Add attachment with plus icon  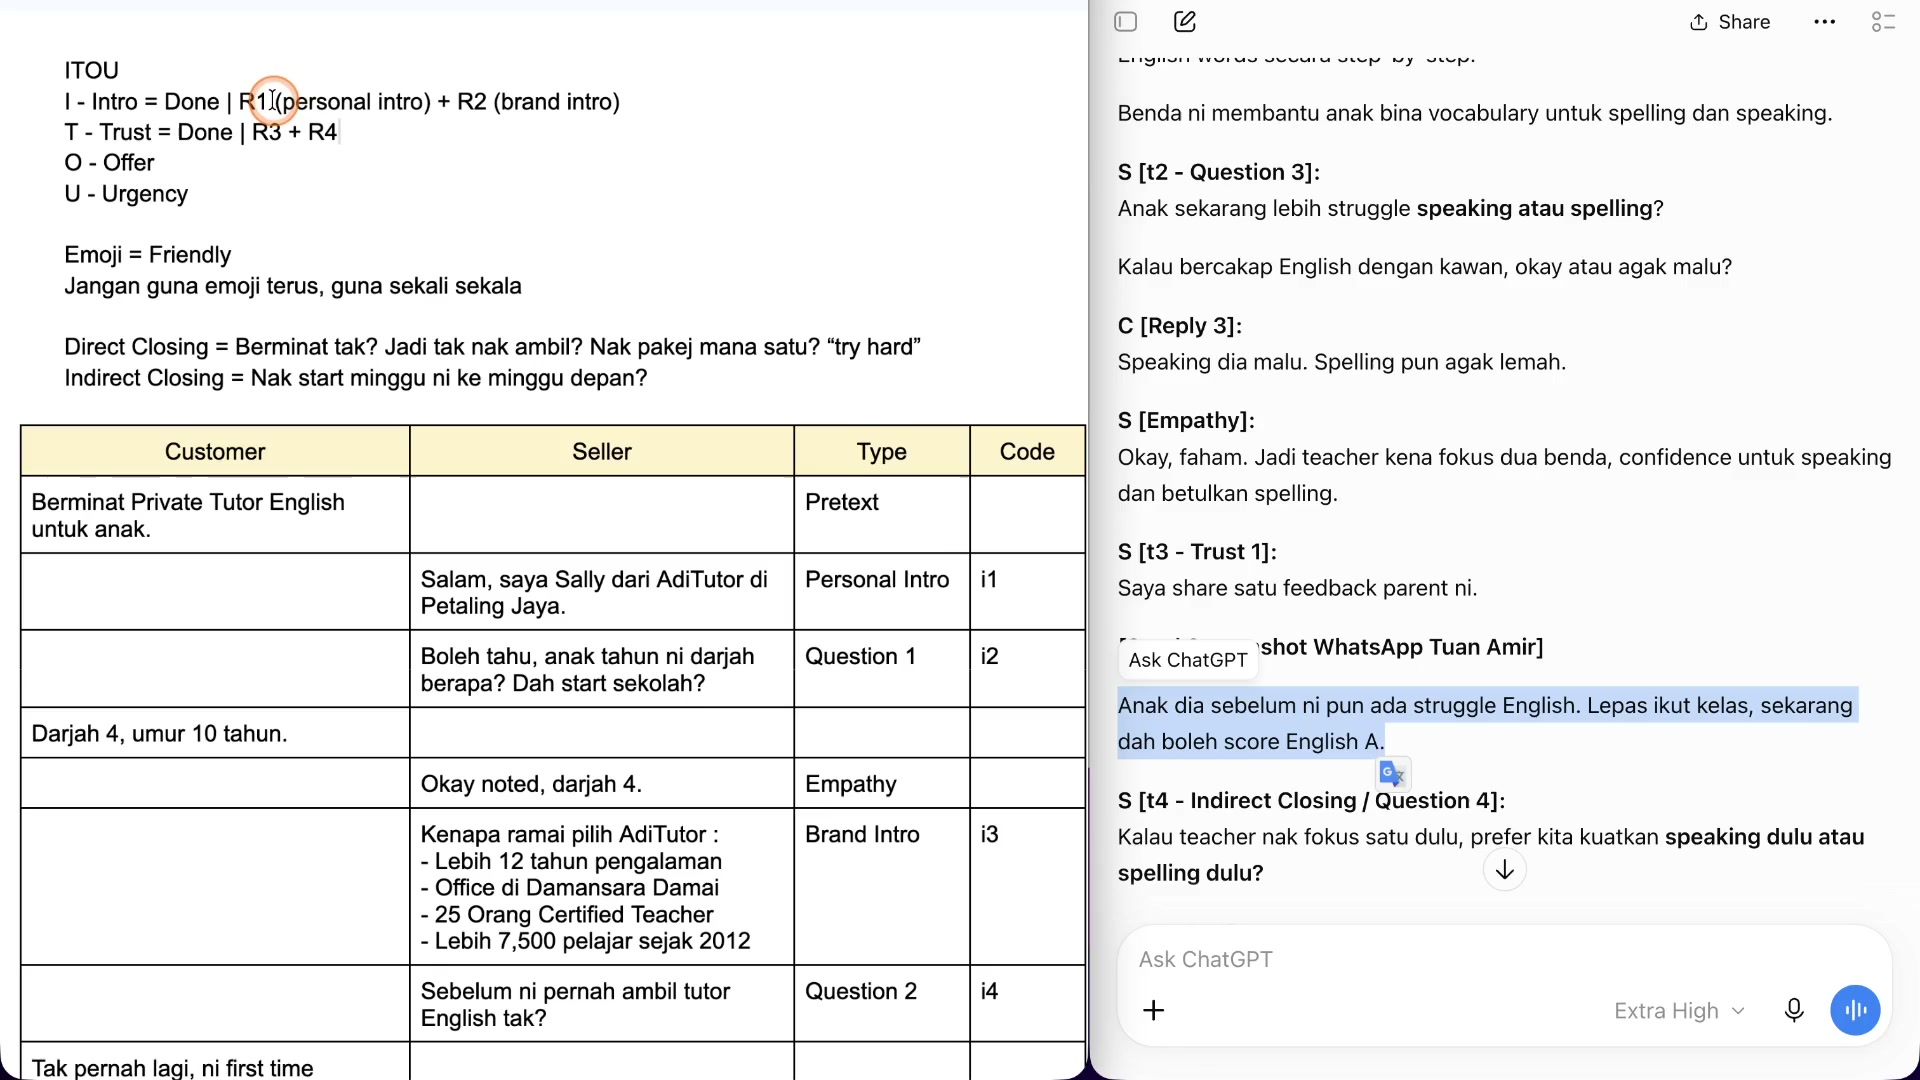coord(1154,1010)
